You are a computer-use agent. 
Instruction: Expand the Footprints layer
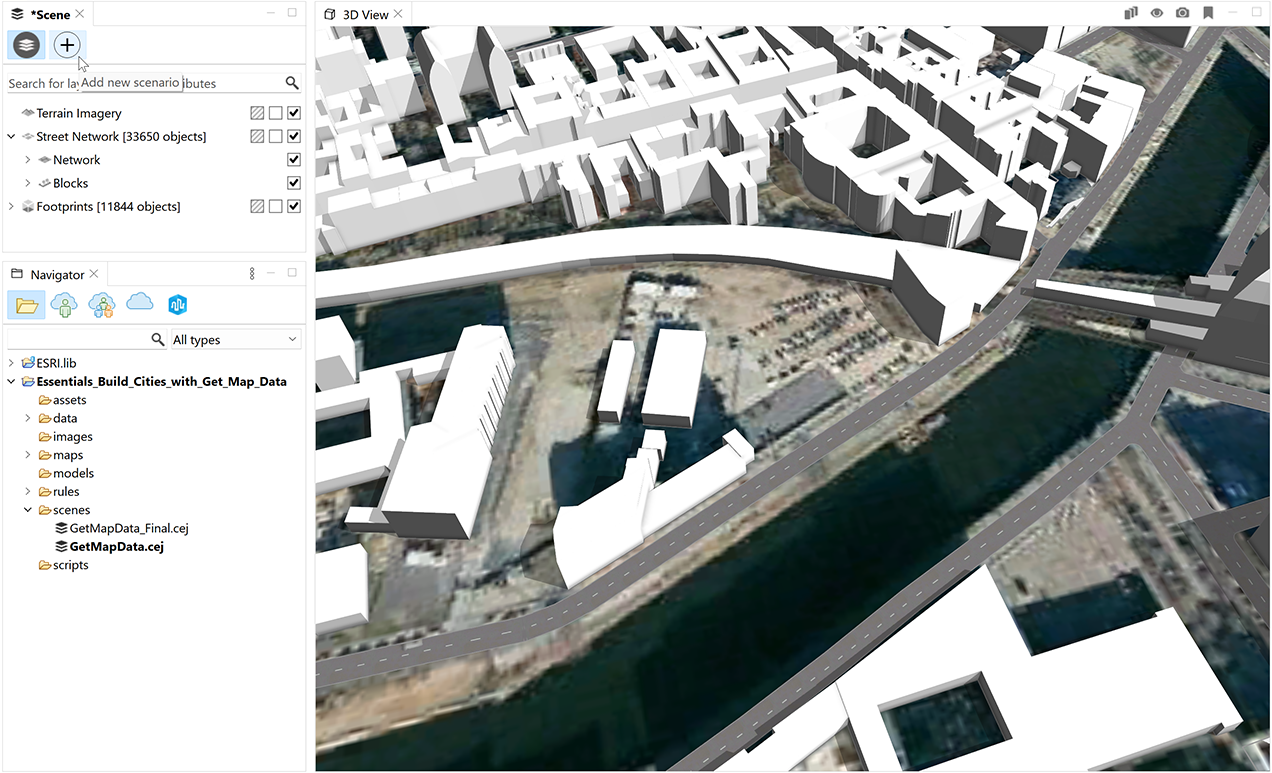pos(12,207)
